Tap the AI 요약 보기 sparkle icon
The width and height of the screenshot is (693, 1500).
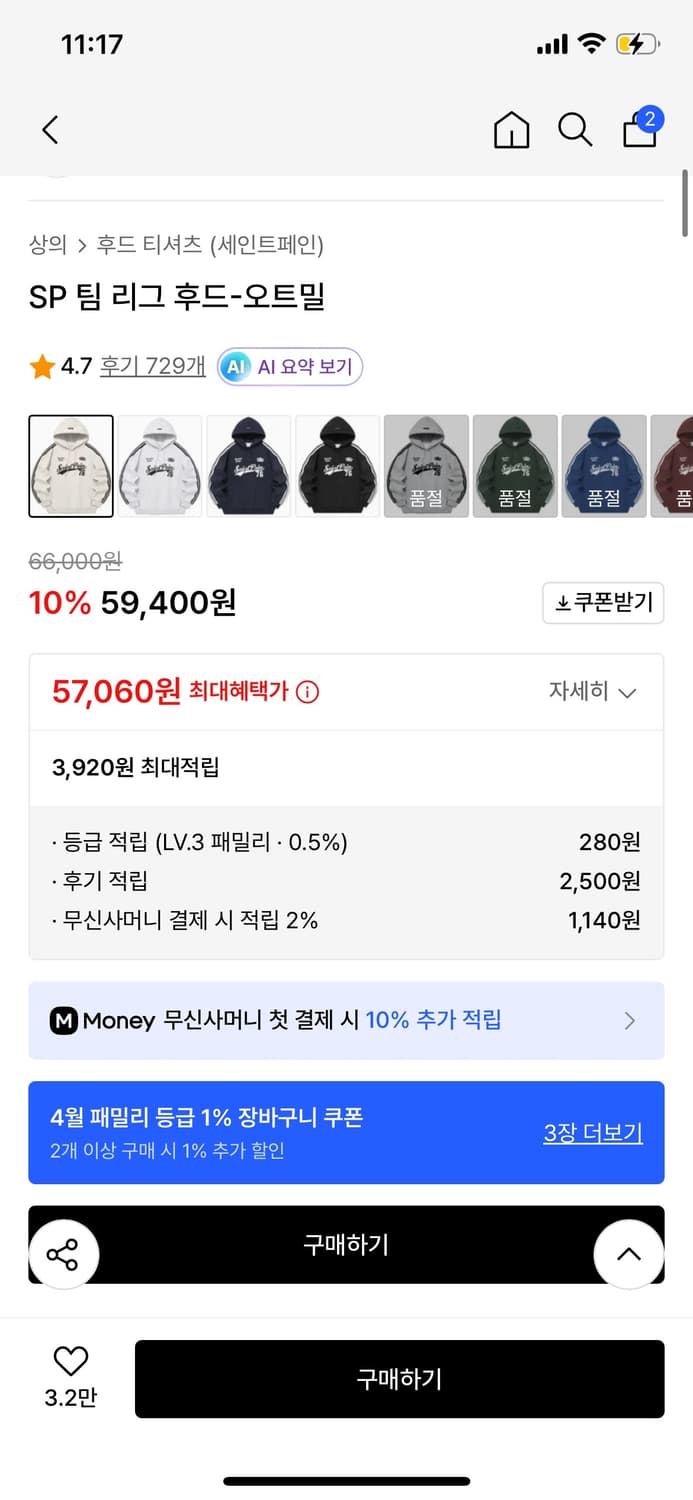(x=236, y=367)
